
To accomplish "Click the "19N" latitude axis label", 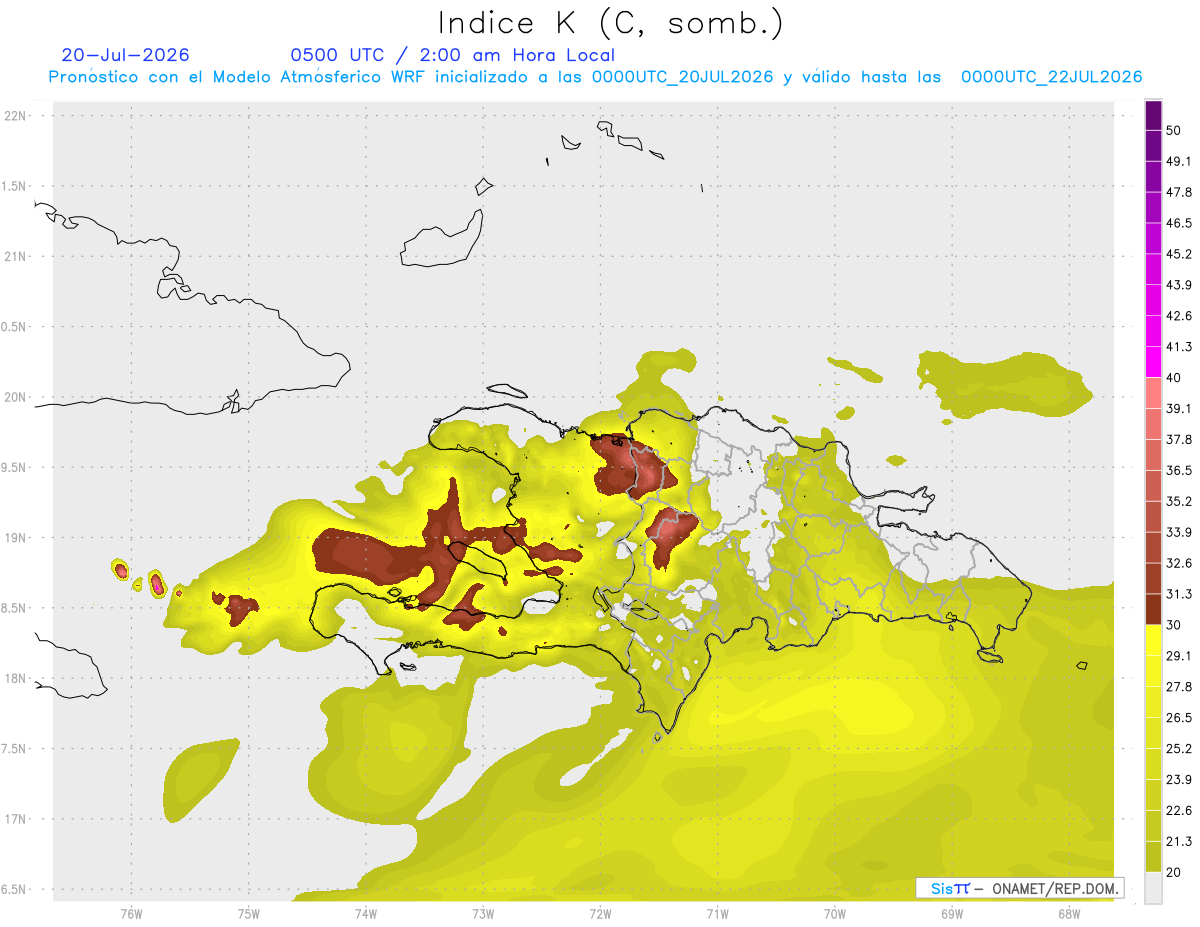I will click(x=16, y=538).
